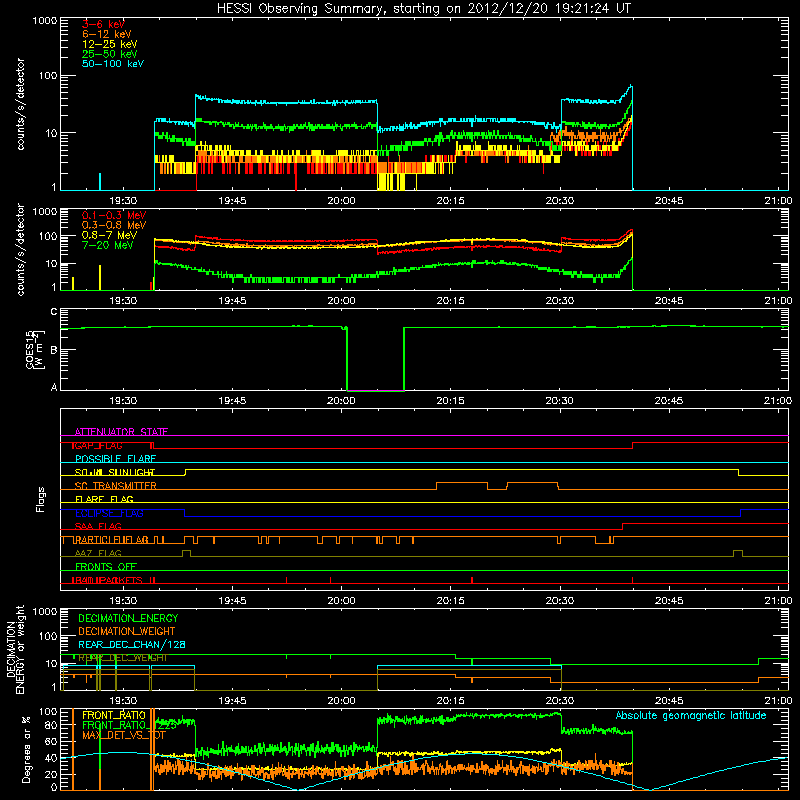Screen dimensions: 800x800
Task: Click the 19:45 tick under the keV panel
Action: point(232,201)
